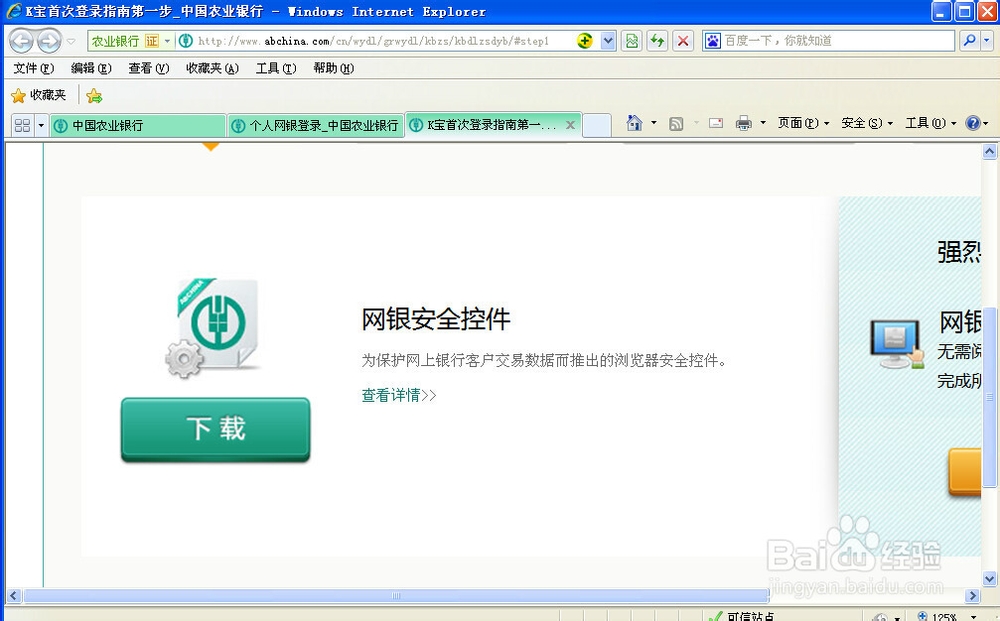Go forward with the Forward arrow button
This screenshot has width=1000, height=621.
(x=49, y=41)
